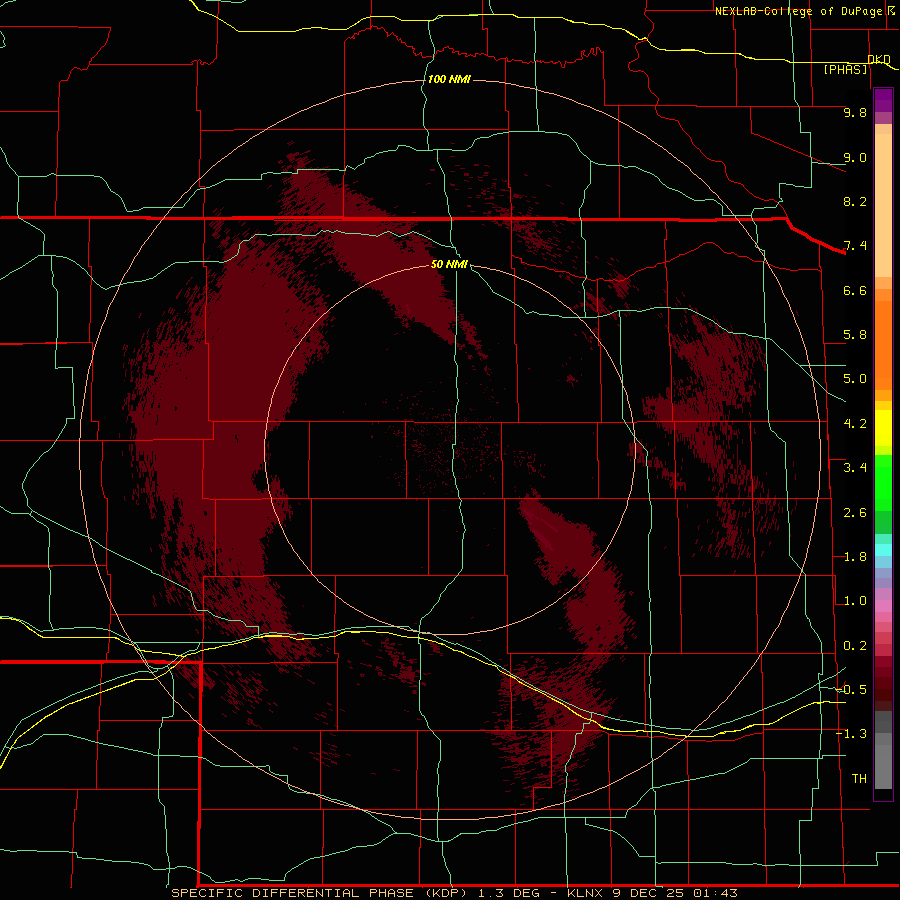900x900 pixels.
Task: Click the 5.0 value on the color scale
Action: (x=855, y=379)
